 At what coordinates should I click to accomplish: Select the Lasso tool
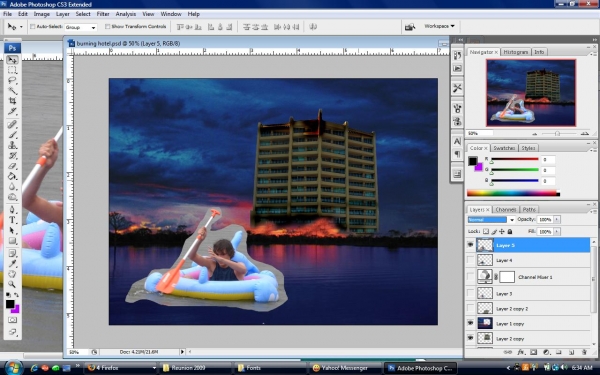coord(12,80)
